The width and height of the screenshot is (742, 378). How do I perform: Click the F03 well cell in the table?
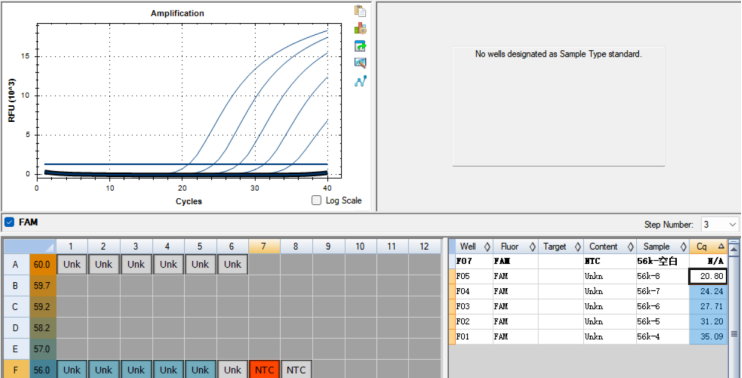click(x=474, y=306)
